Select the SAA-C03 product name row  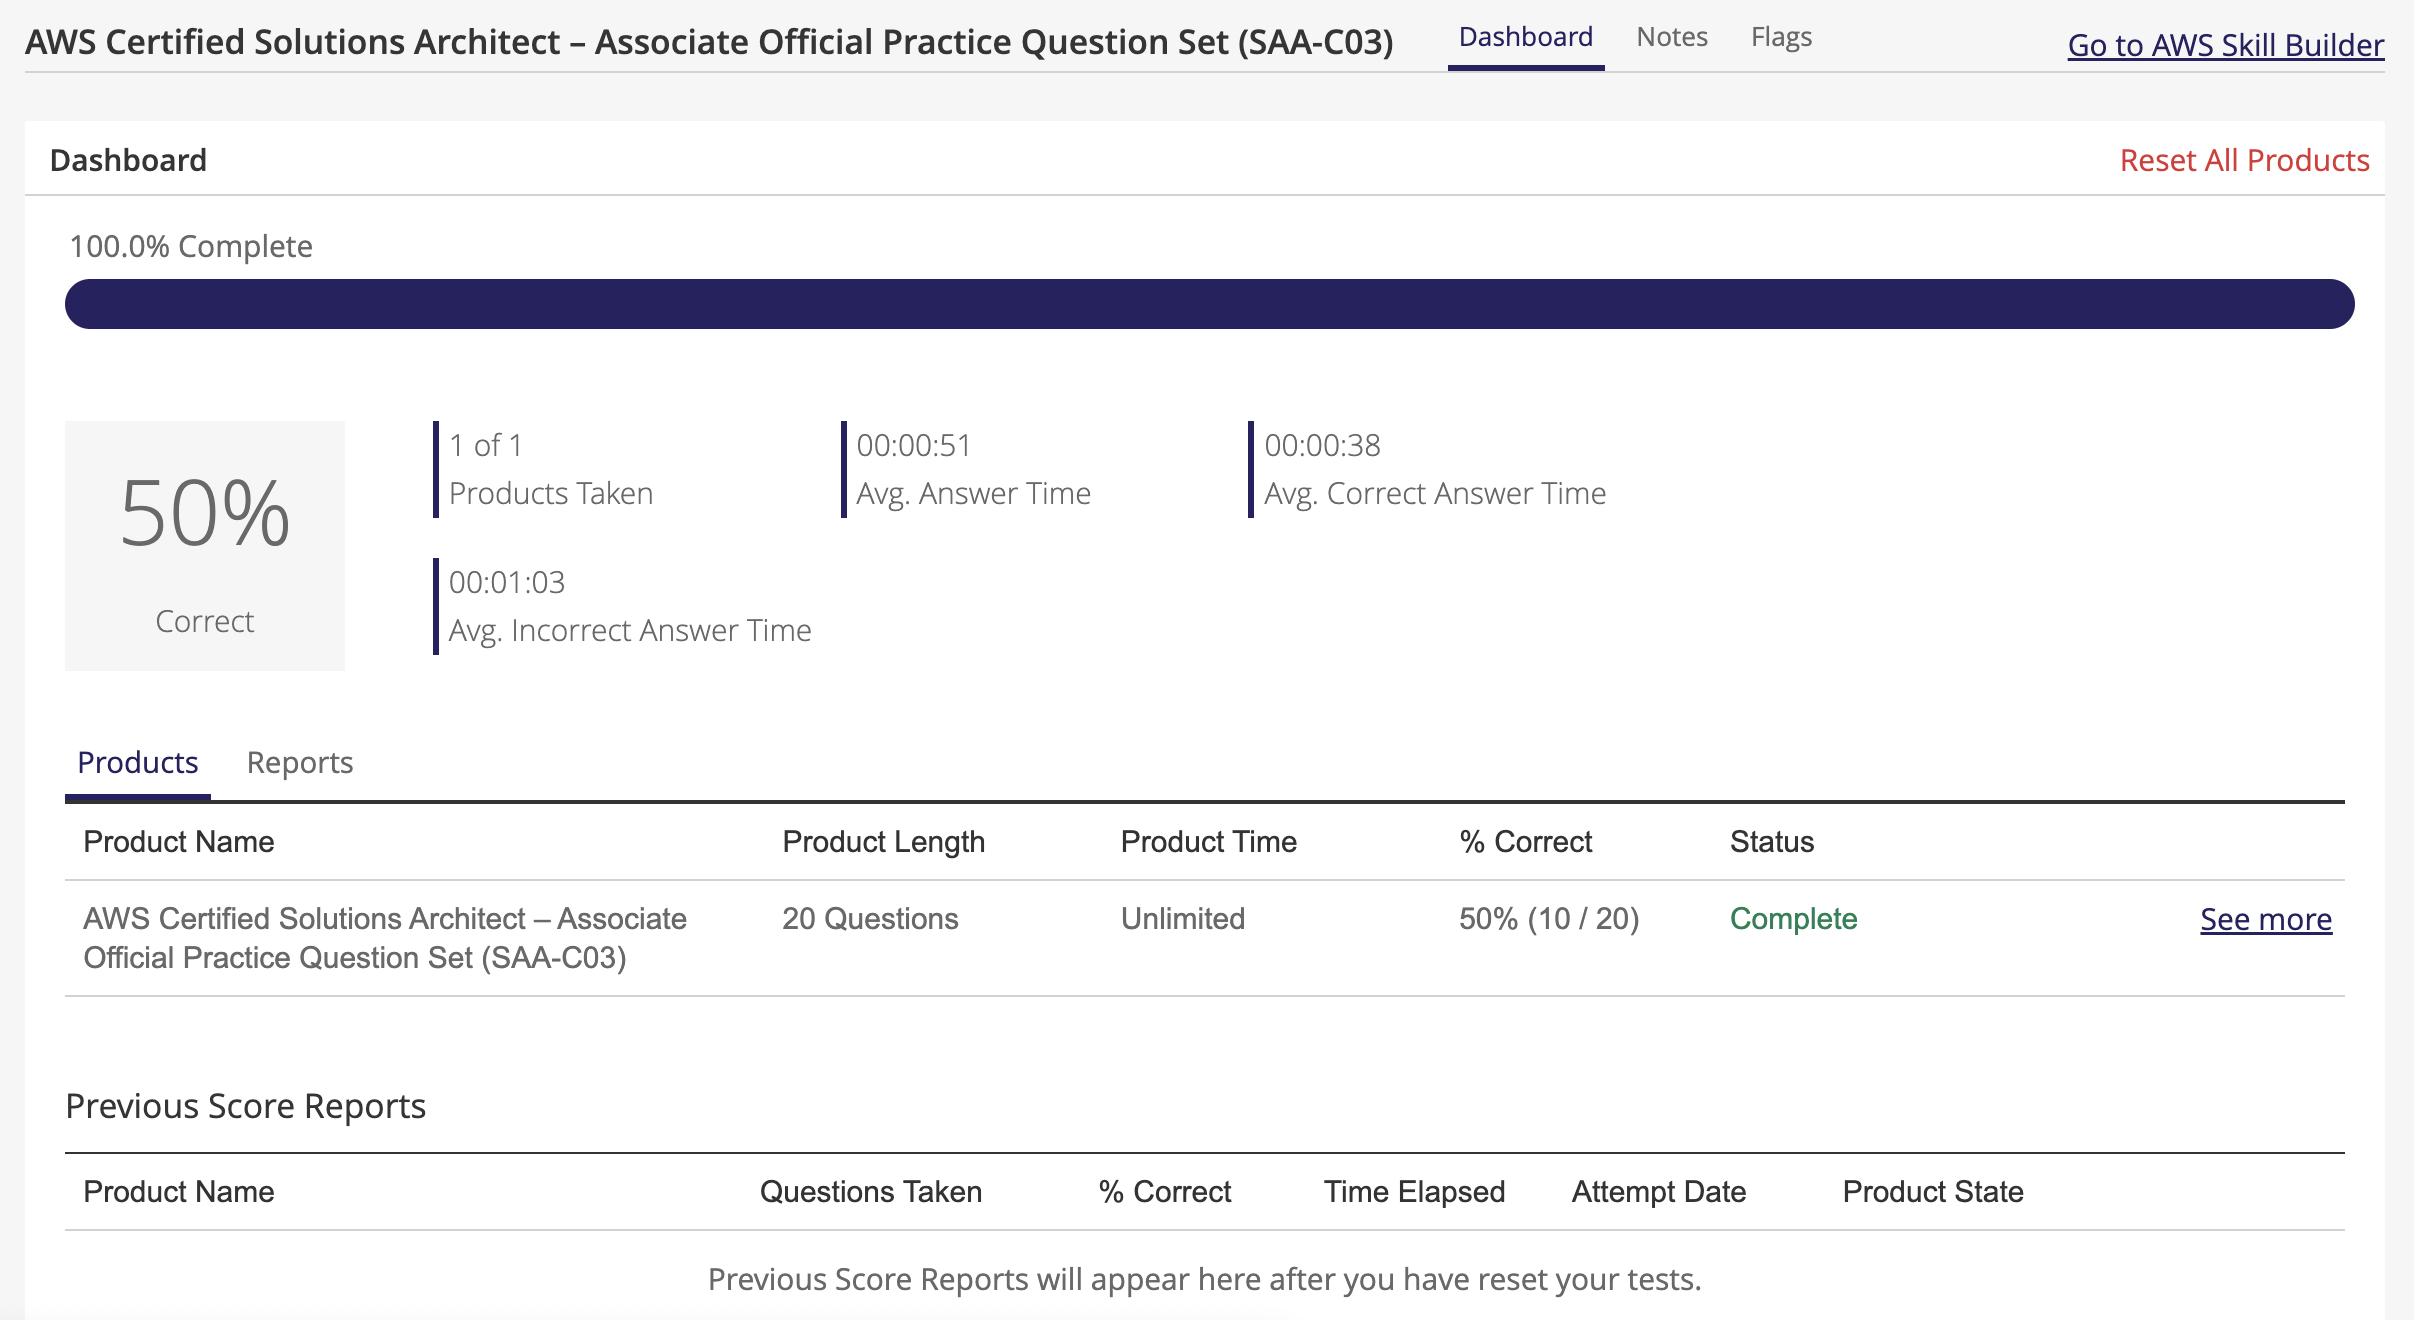click(x=385, y=938)
